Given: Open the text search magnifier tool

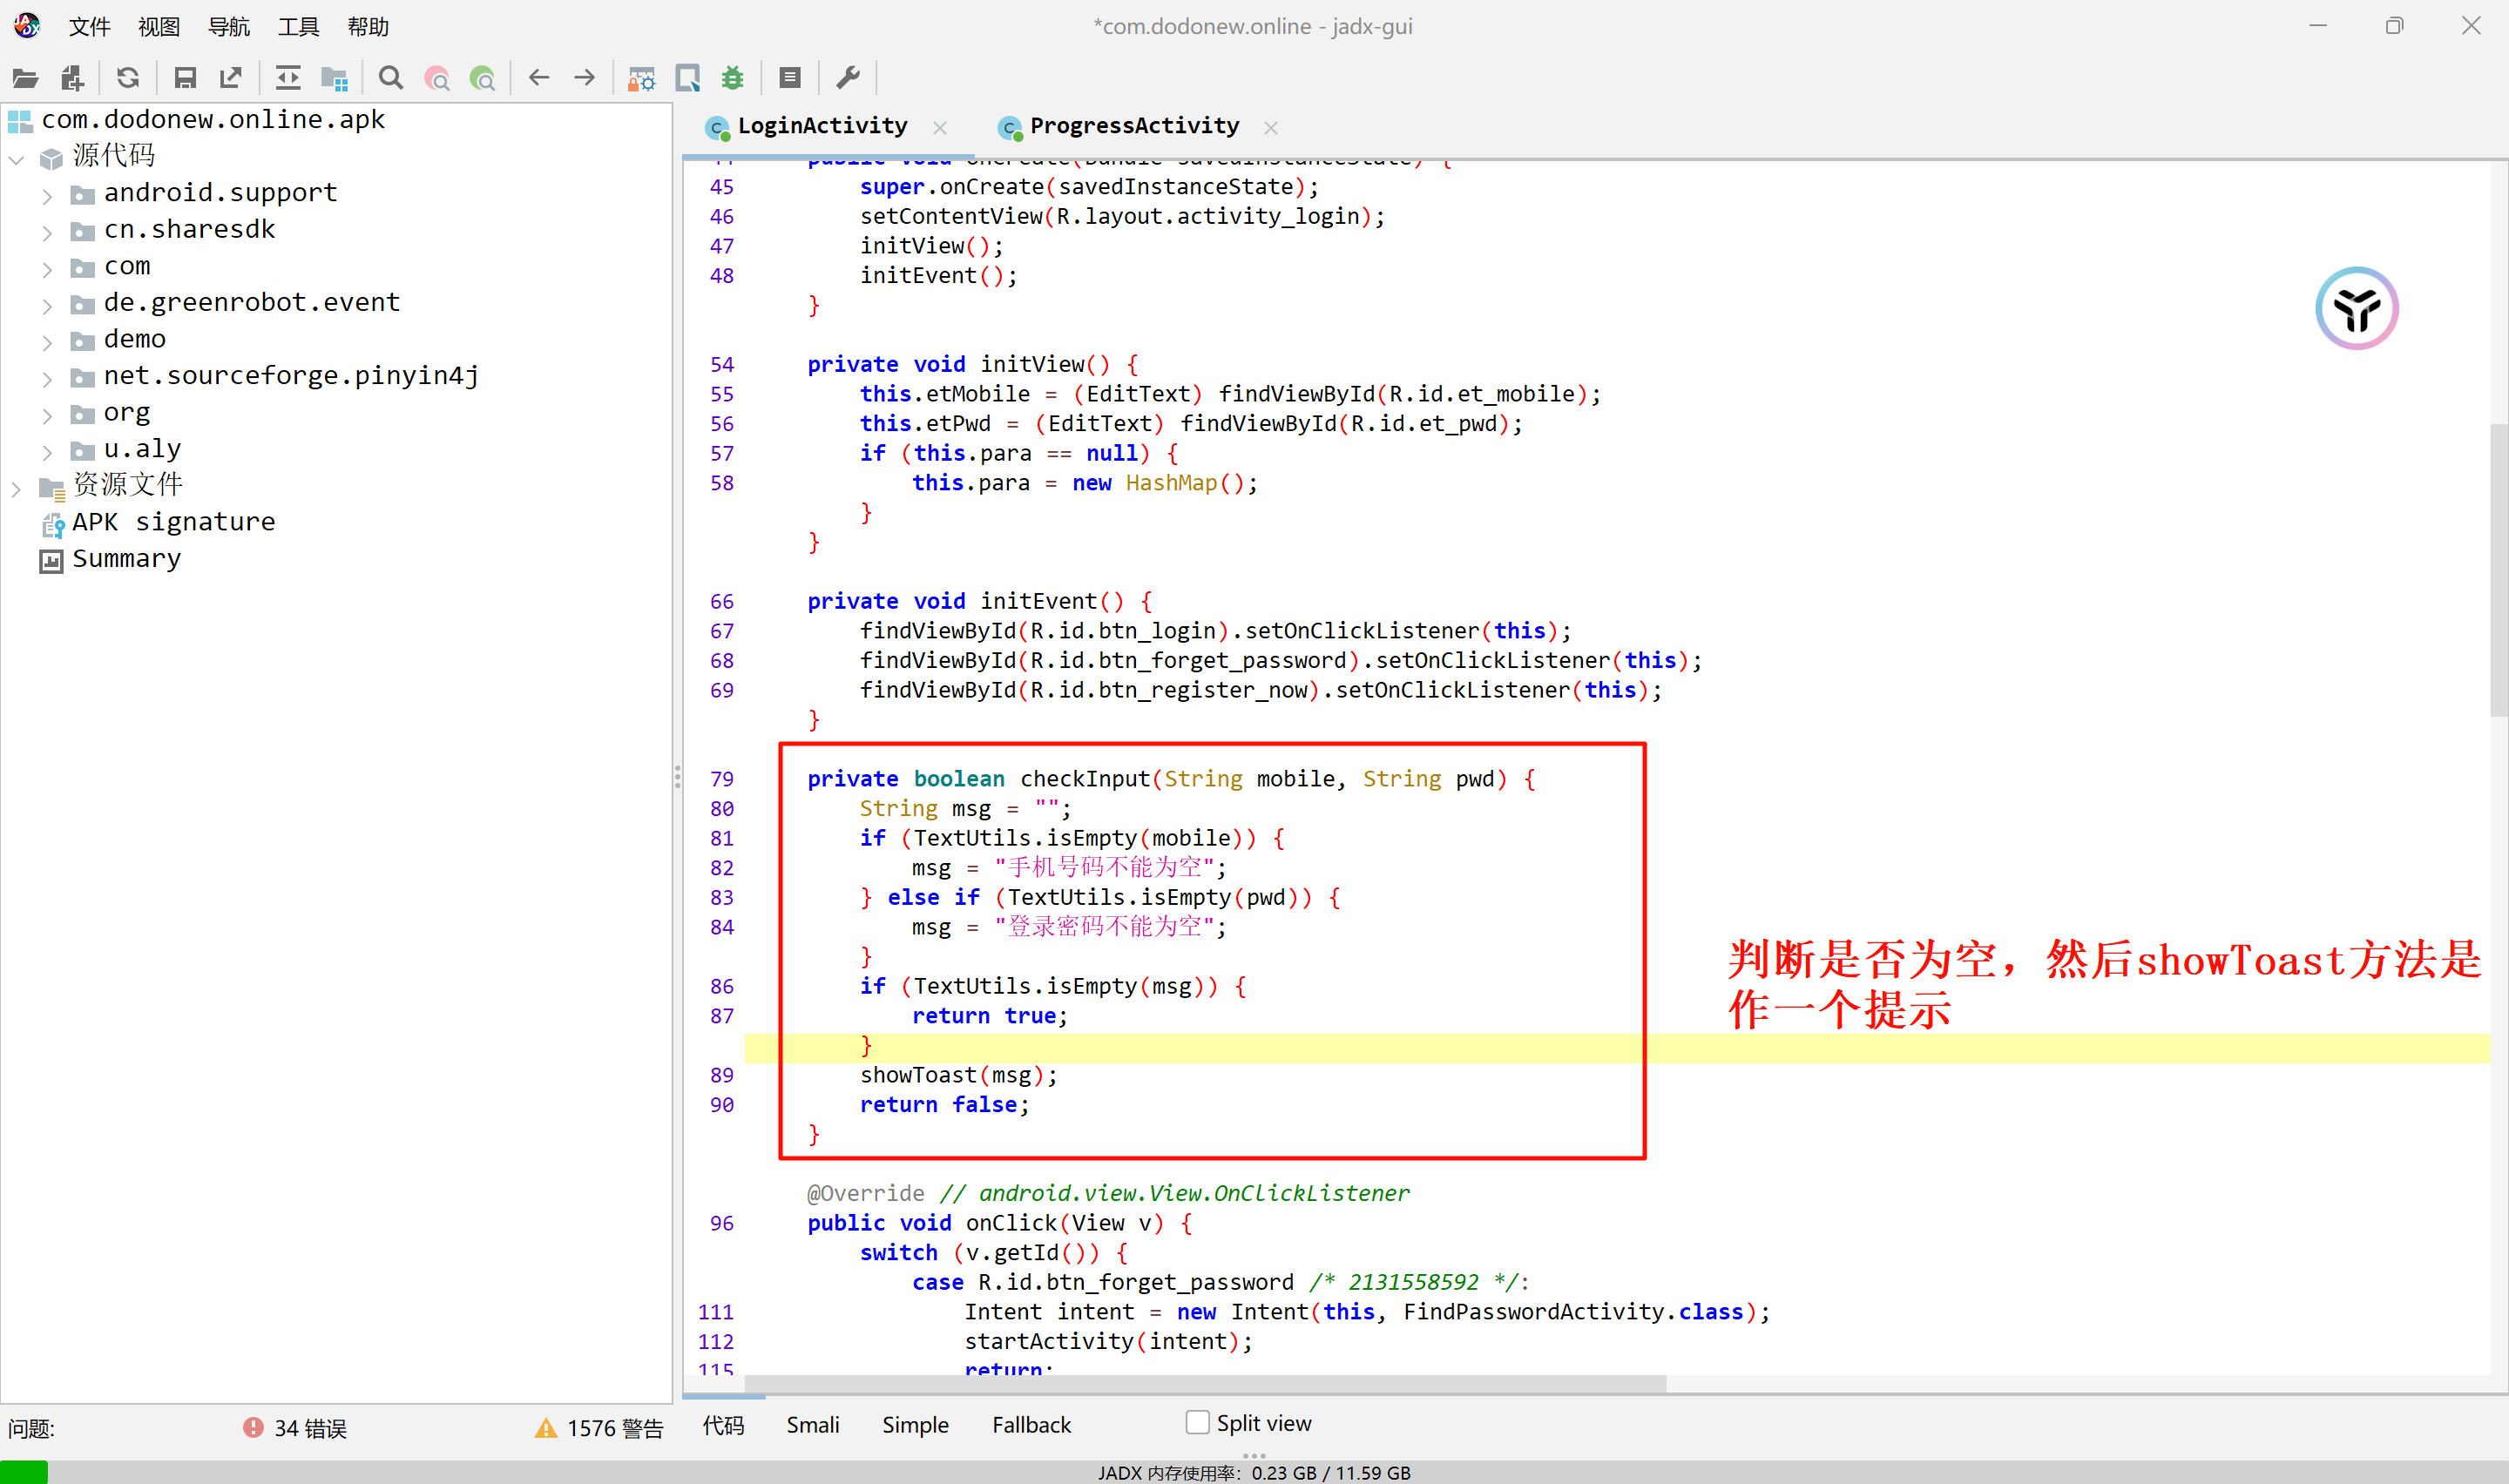Looking at the screenshot, I should point(391,78).
